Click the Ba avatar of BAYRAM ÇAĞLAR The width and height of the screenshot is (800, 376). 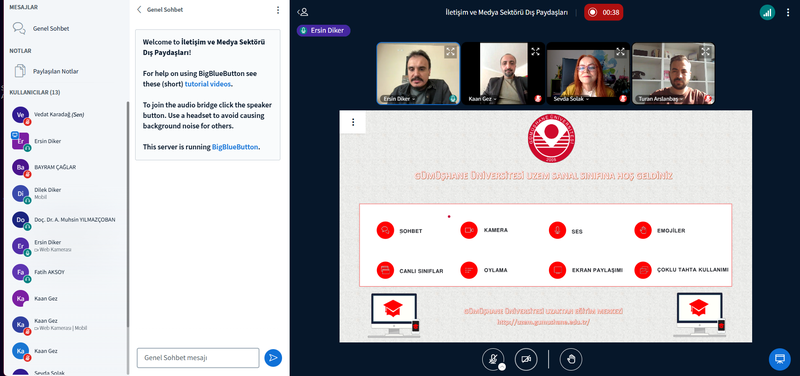[20, 167]
